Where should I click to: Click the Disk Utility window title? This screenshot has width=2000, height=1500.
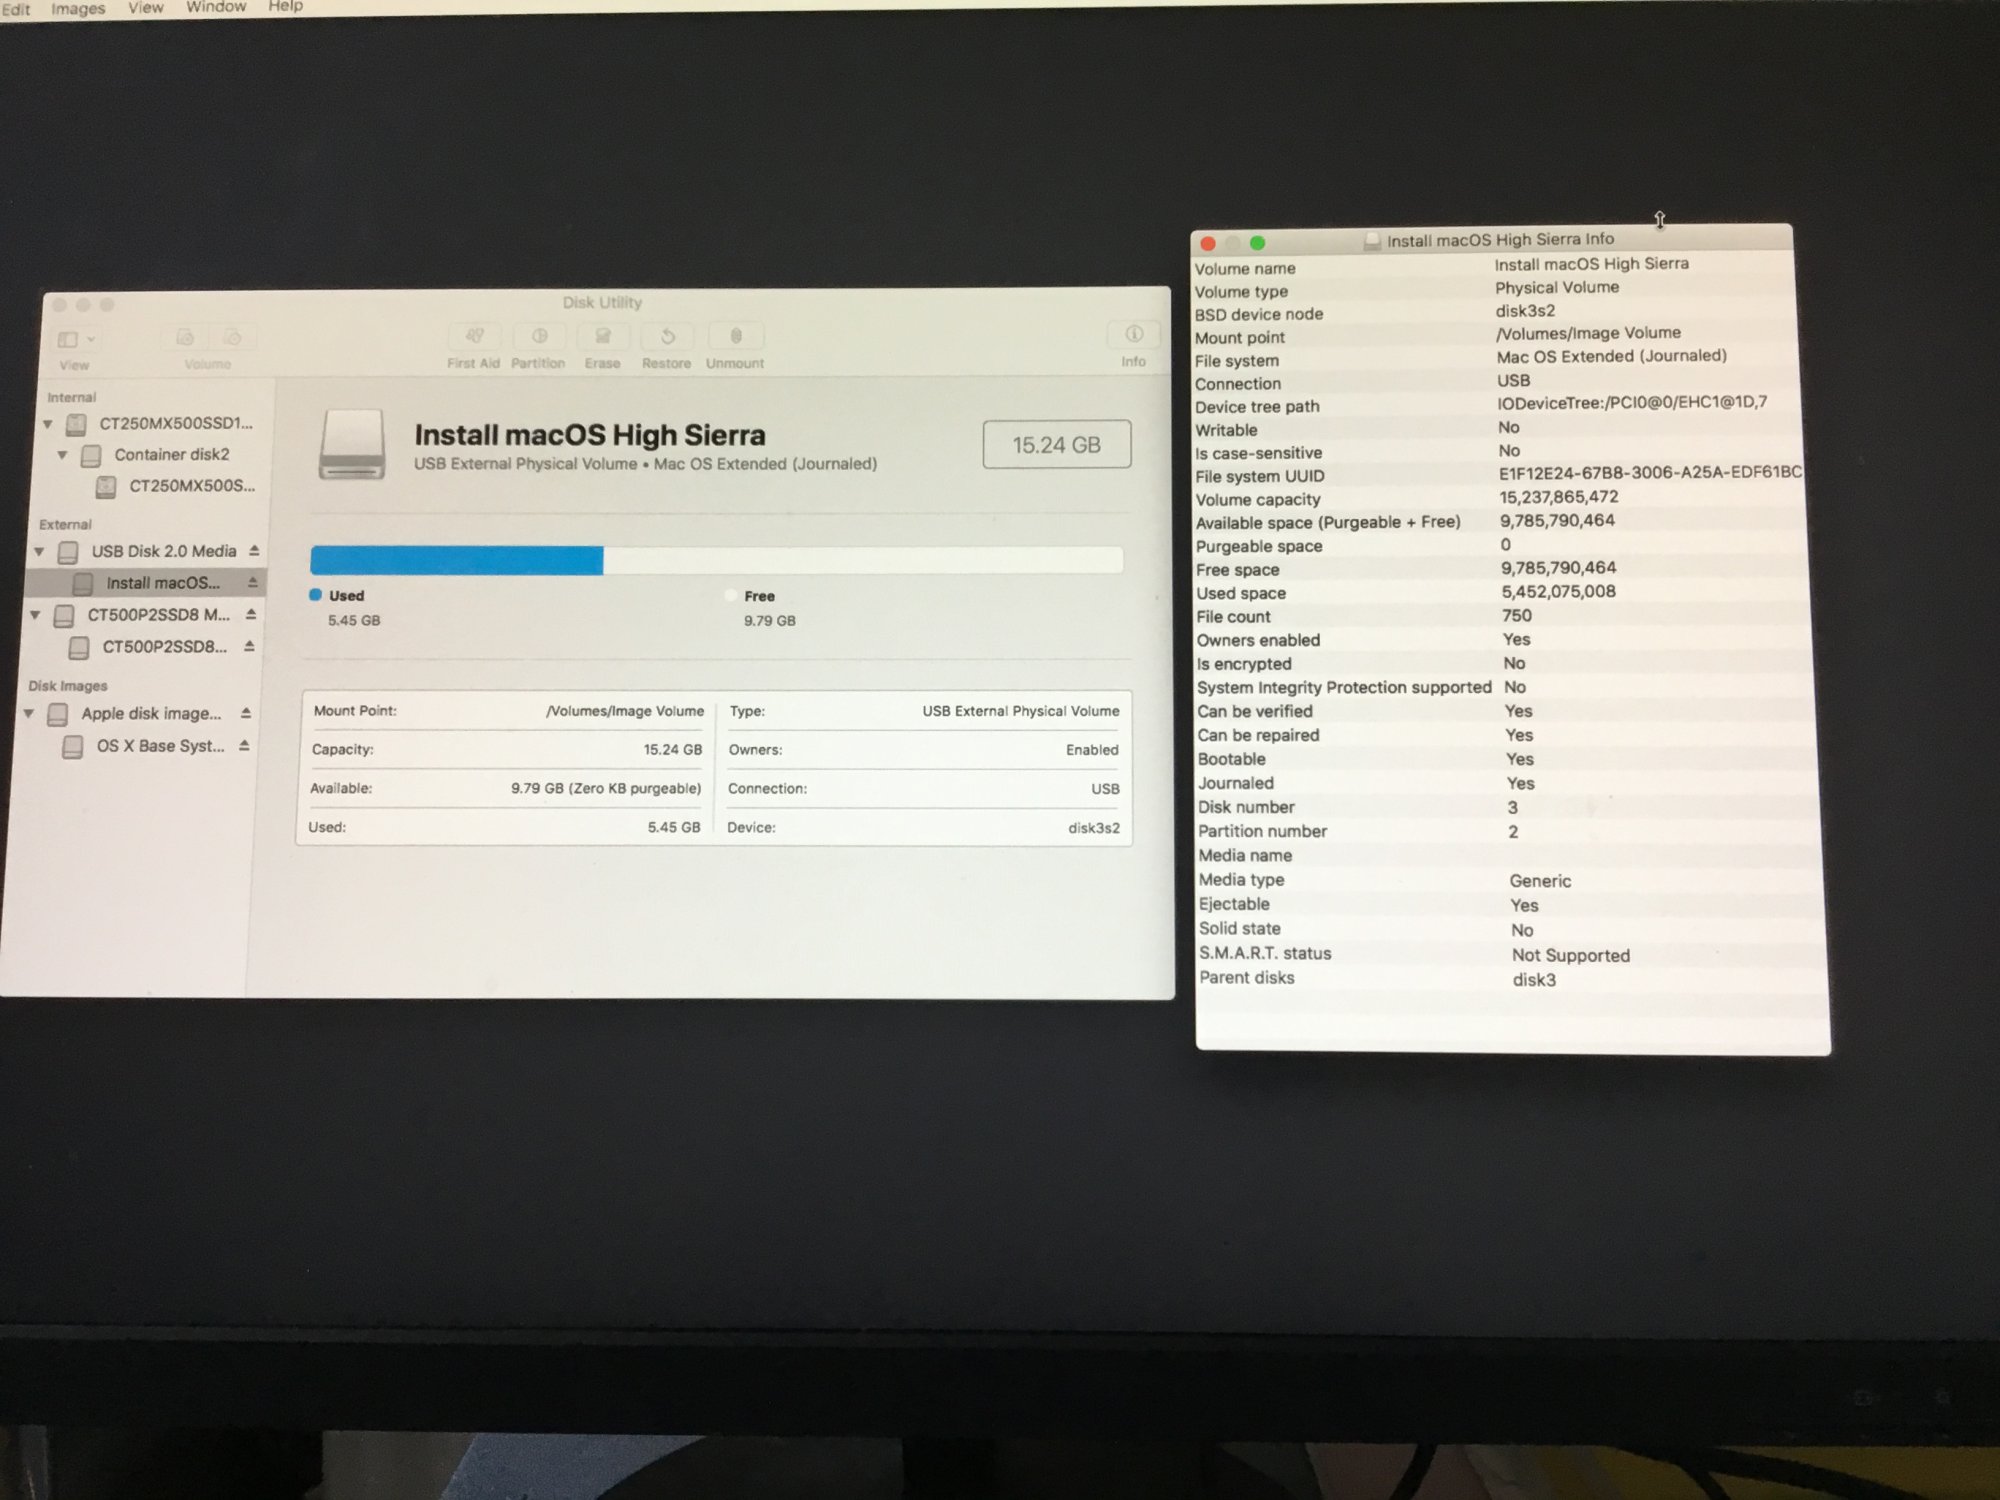point(602,302)
